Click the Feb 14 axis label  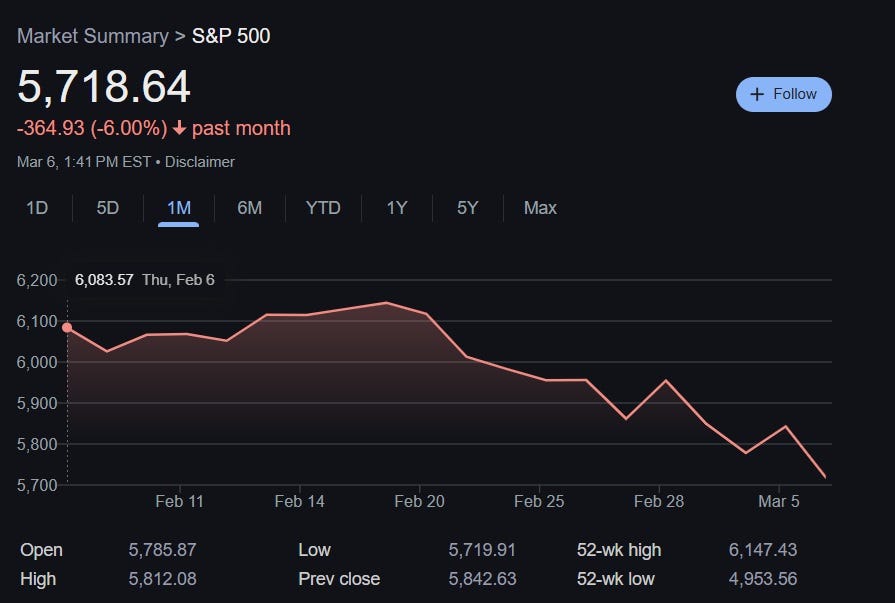(x=299, y=501)
